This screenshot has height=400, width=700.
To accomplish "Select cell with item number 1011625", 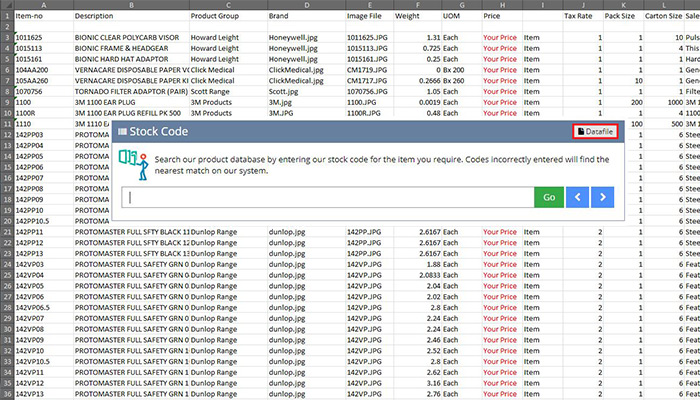I will pyautogui.click(x=44, y=38).
